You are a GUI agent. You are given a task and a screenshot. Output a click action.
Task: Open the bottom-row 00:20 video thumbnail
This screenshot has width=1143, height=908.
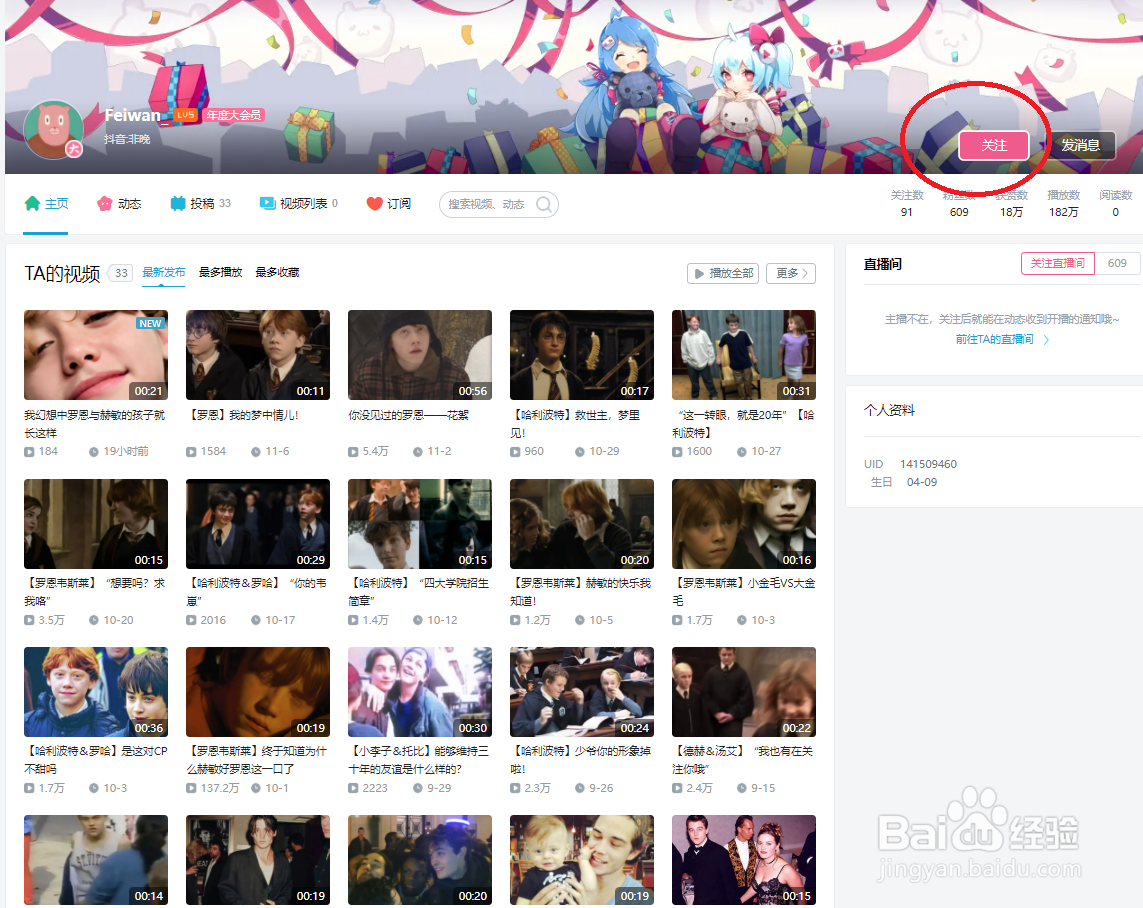420,860
